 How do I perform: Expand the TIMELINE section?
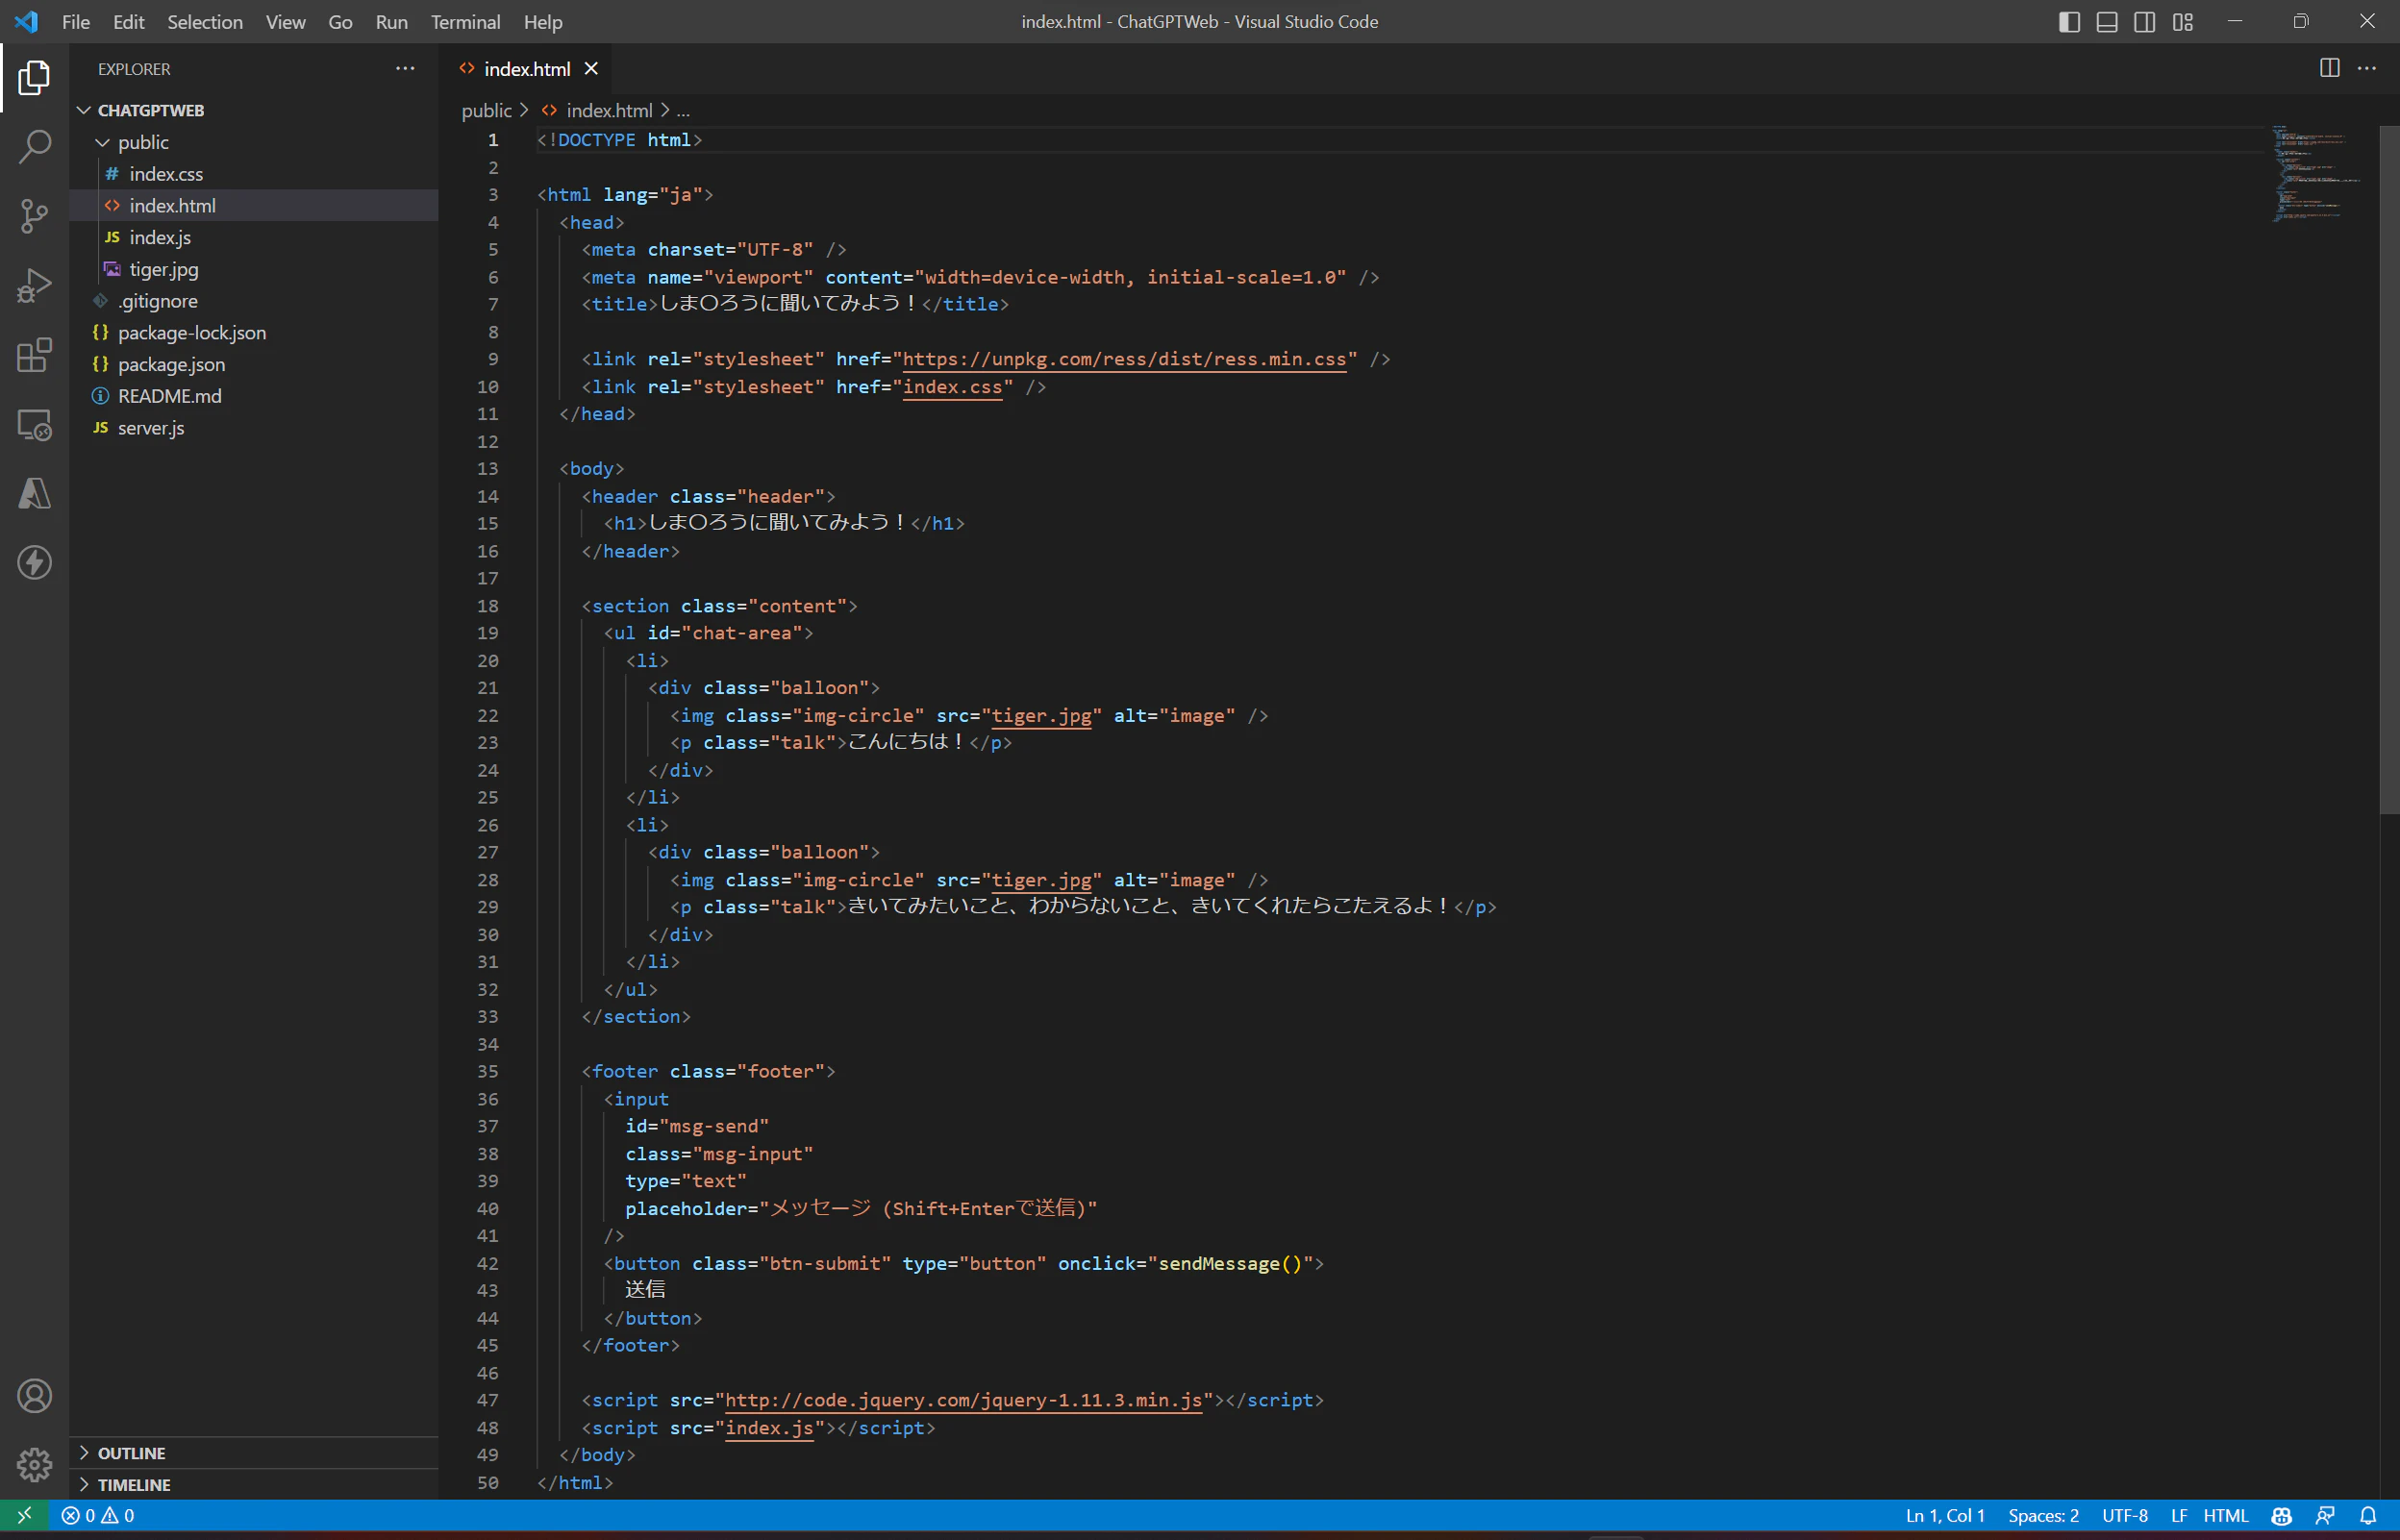tap(254, 1485)
